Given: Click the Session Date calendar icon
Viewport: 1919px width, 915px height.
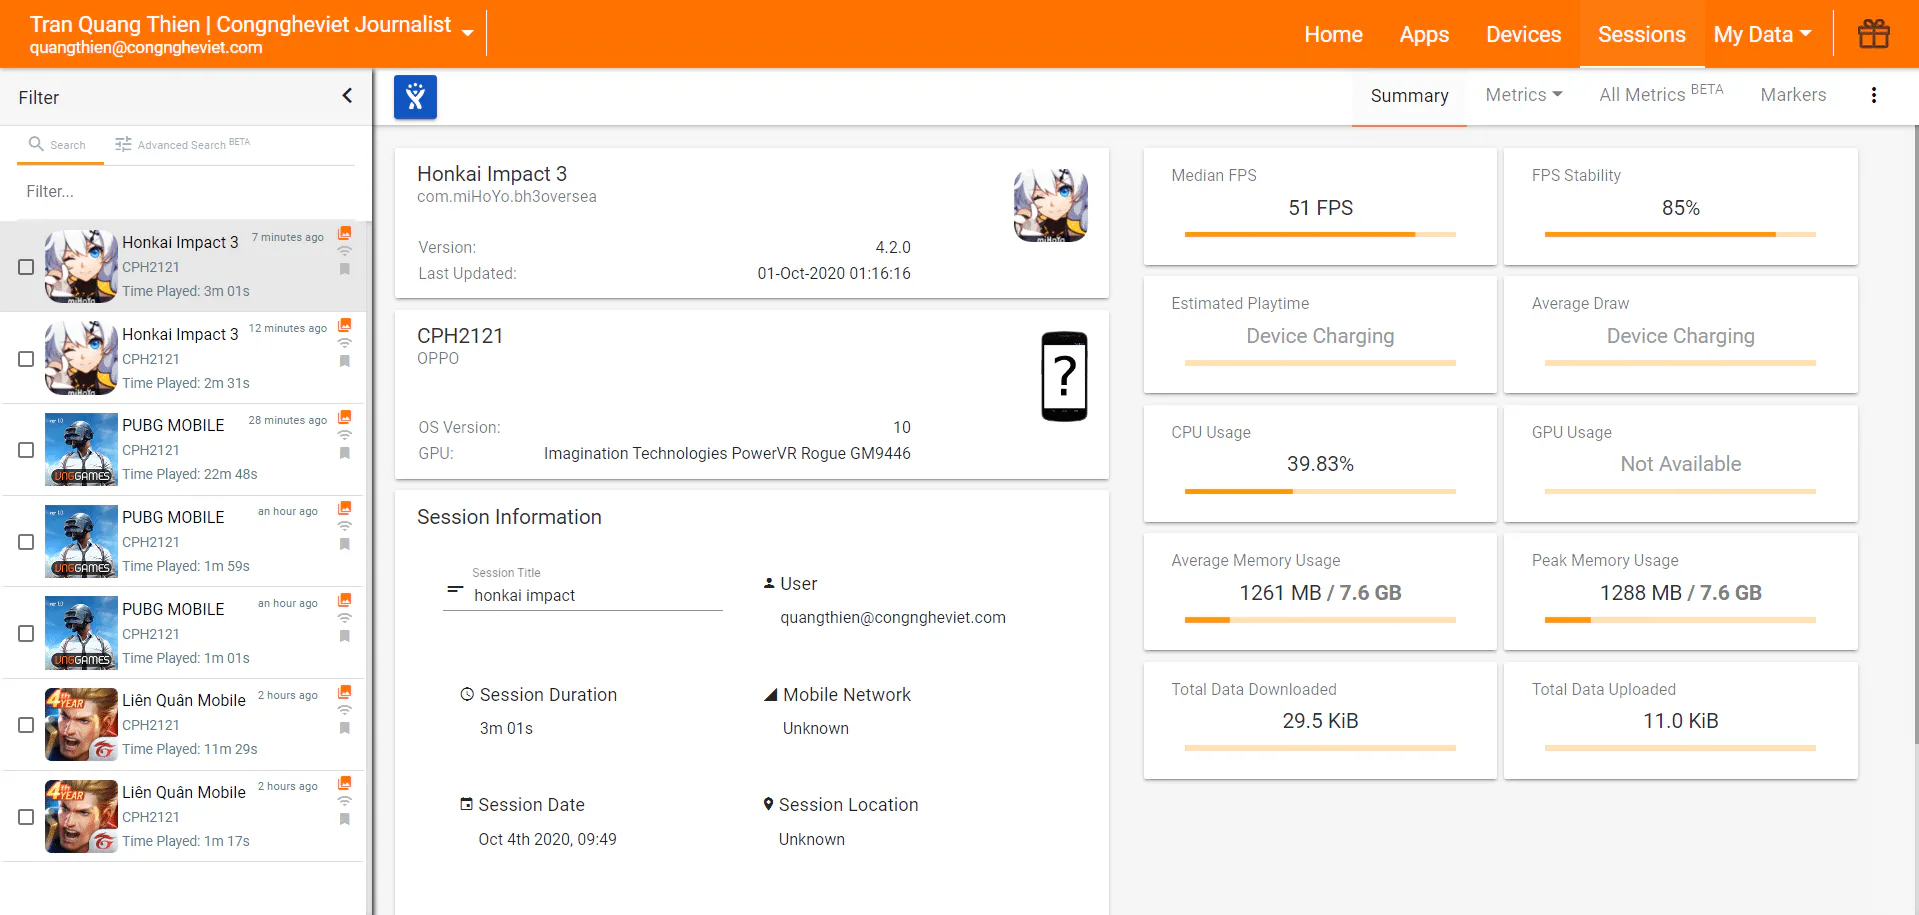Looking at the screenshot, I should tap(466, 804).
